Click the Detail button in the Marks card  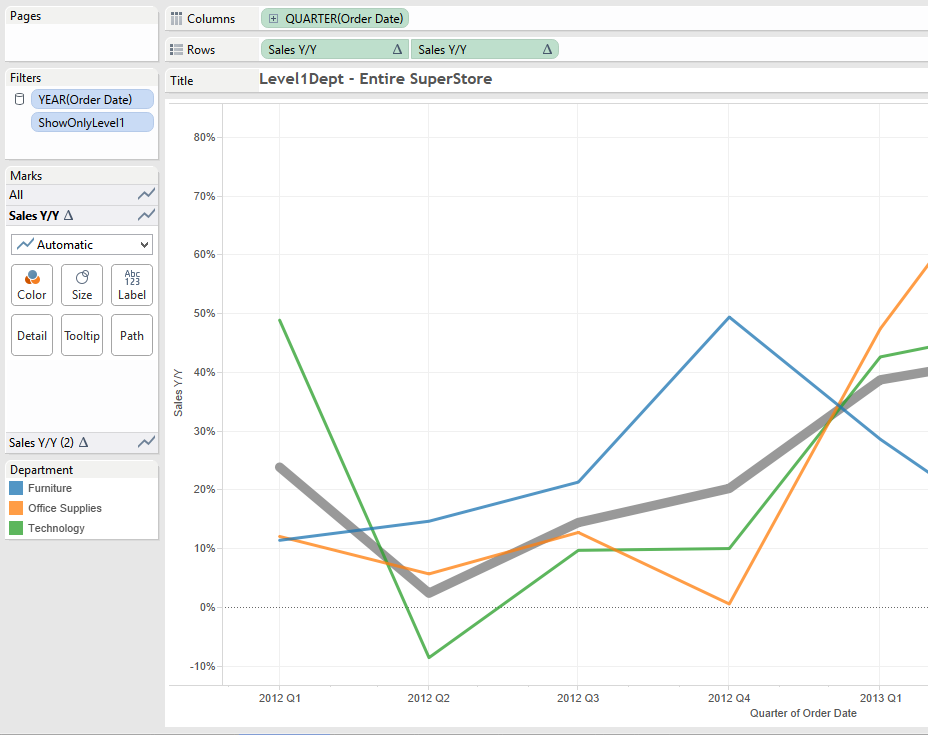pos(31,334)
